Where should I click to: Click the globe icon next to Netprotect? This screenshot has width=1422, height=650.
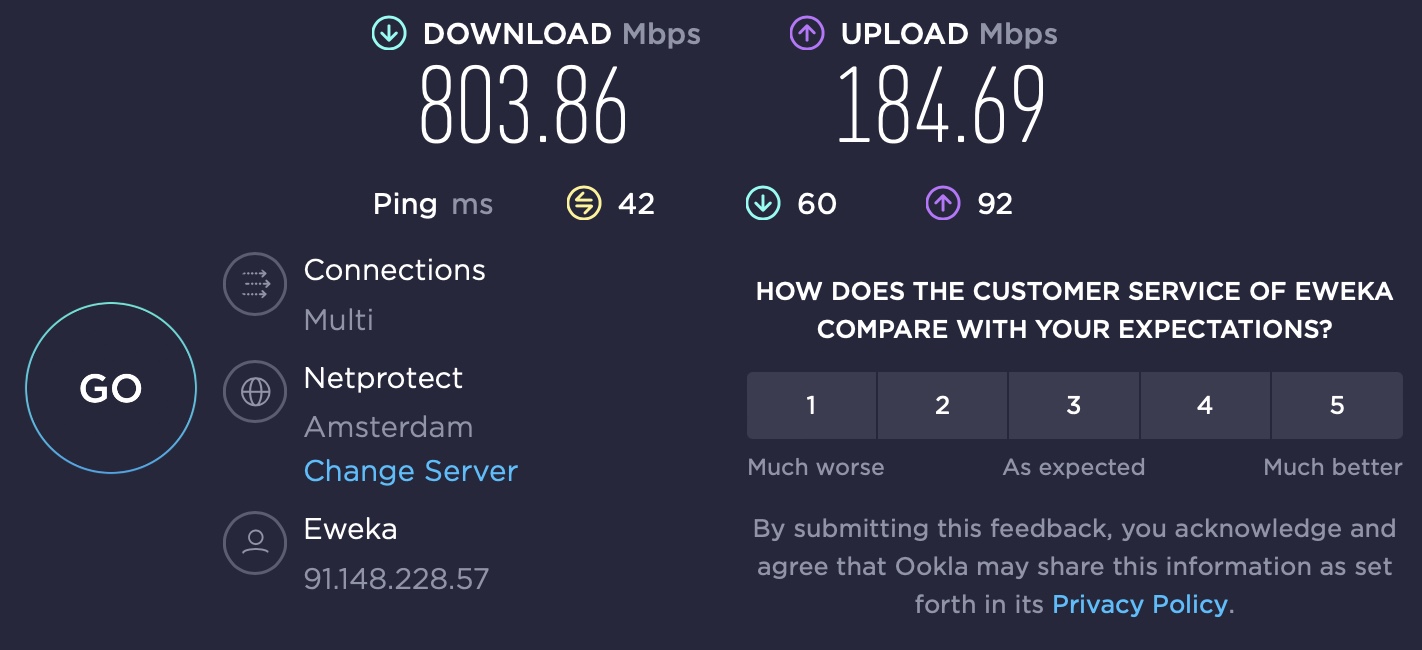(x=255, y=392)
